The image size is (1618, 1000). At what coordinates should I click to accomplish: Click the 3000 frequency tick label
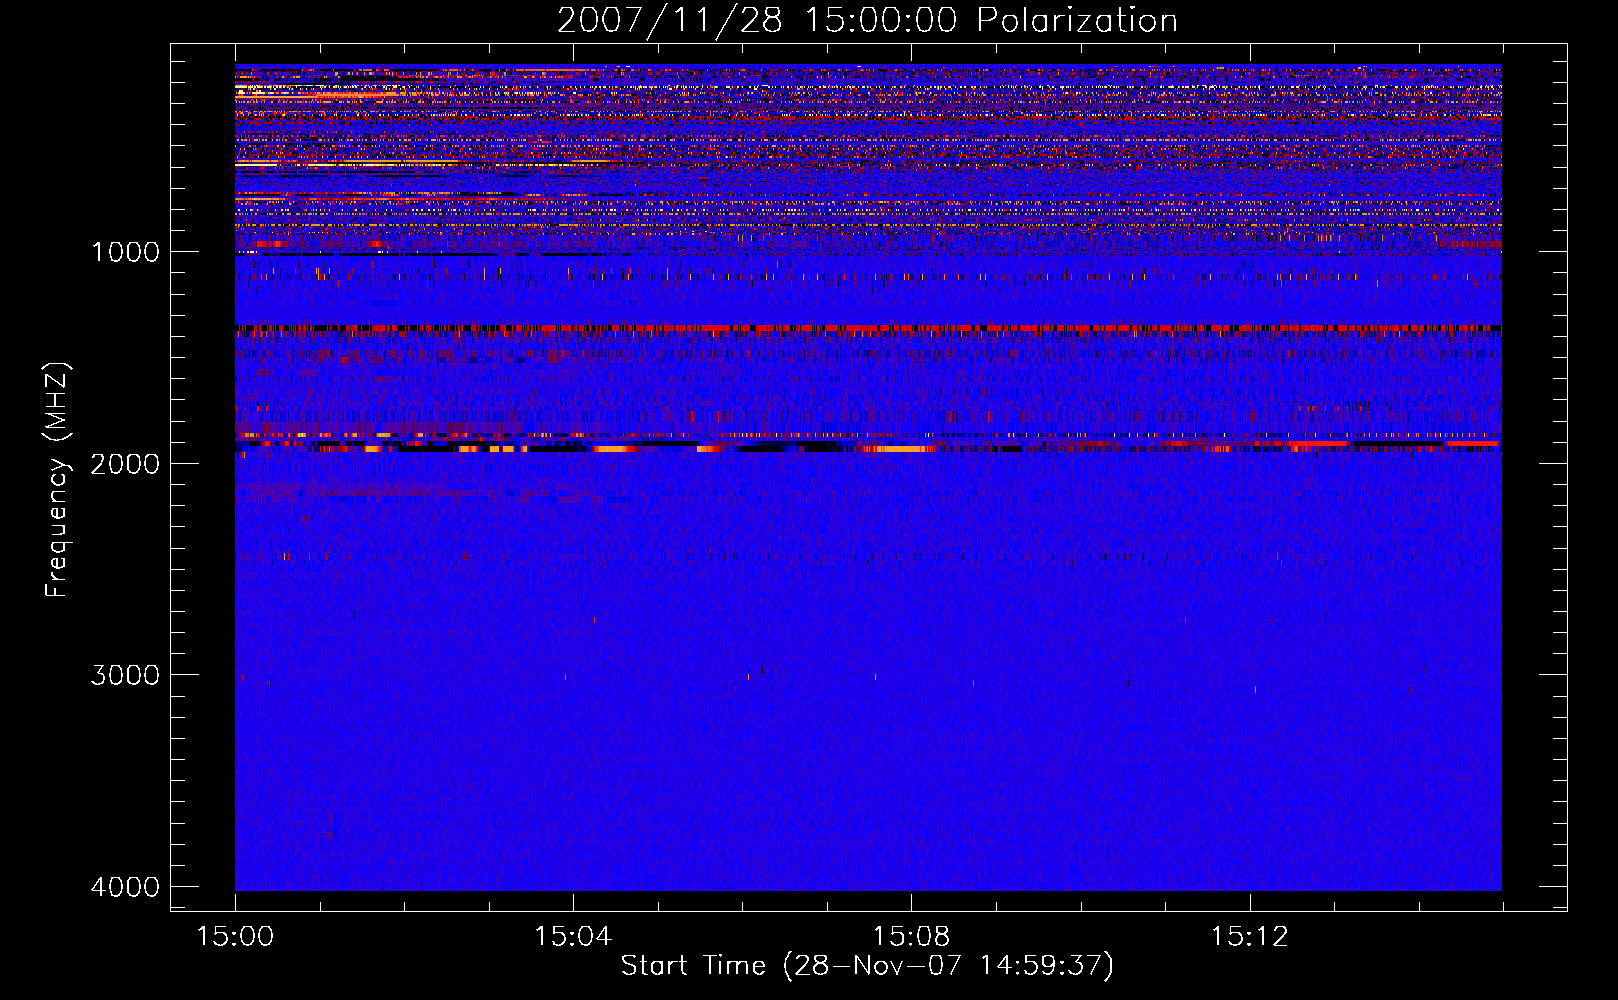125,675
